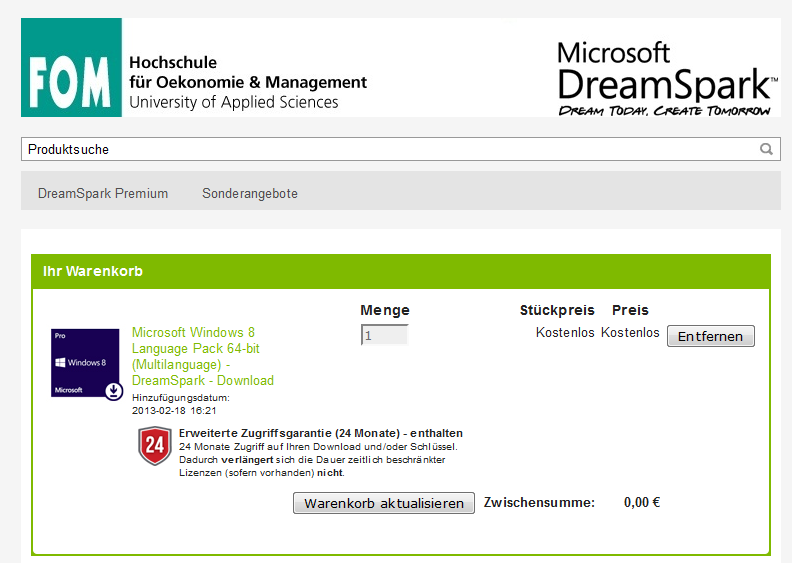
Task: Click the 'Ihr Warenkorb' heading
Action: 93,271
